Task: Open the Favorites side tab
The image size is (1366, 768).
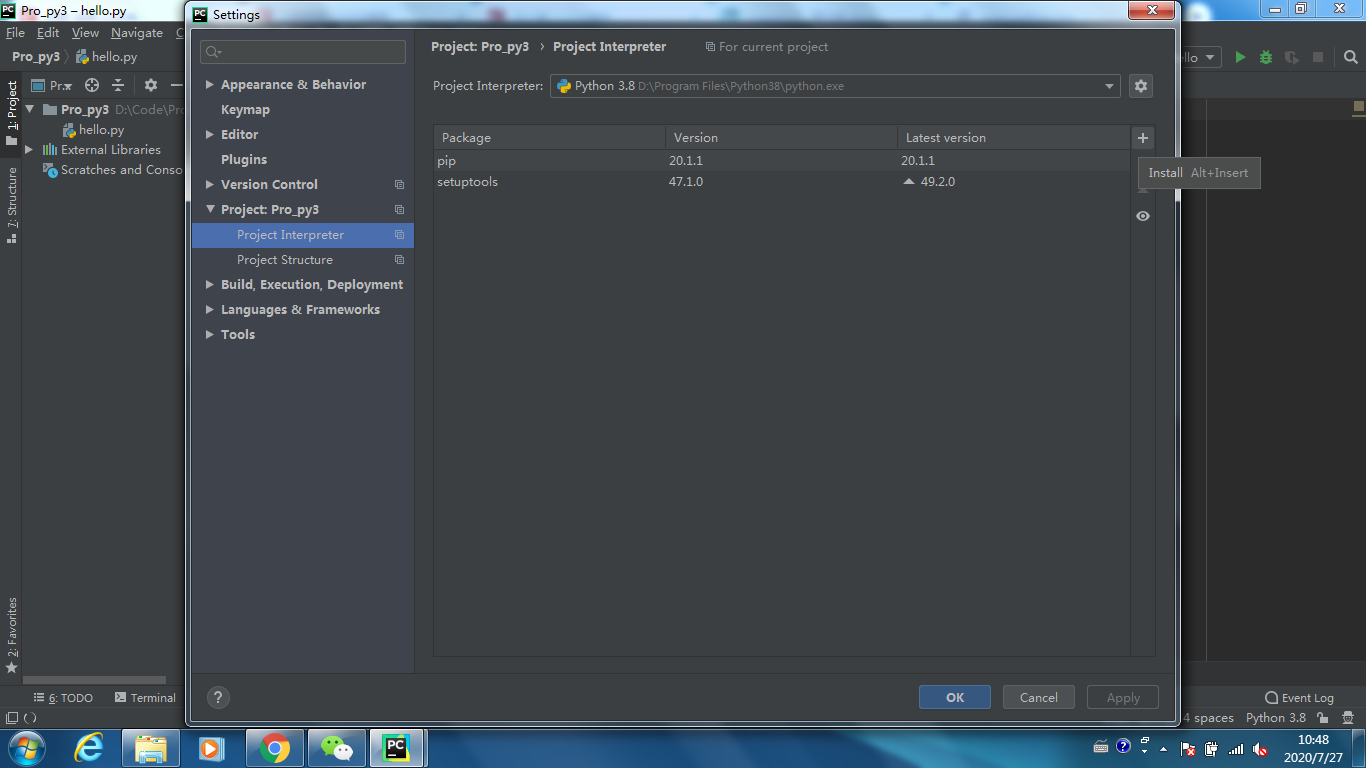Action: 12,636
